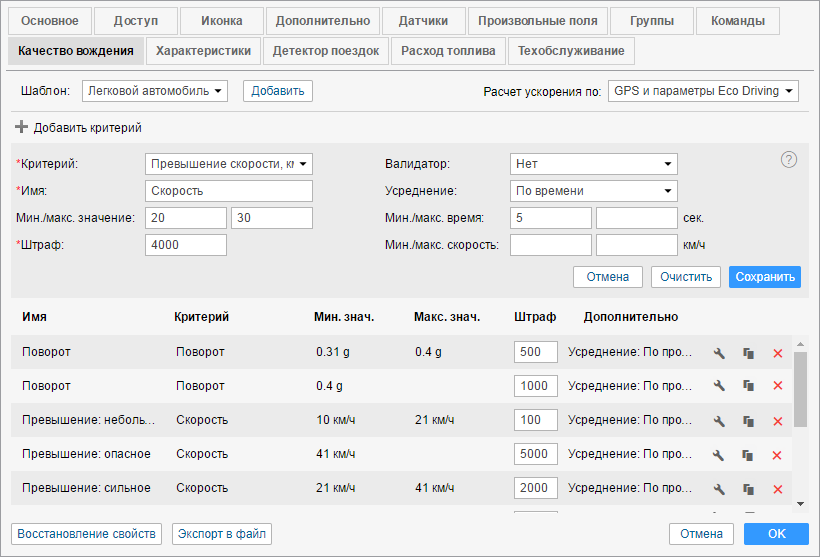Delete the first Поворот row
Image resolution: width=820 pixels, height=557 pixels.
coord(777,353)
